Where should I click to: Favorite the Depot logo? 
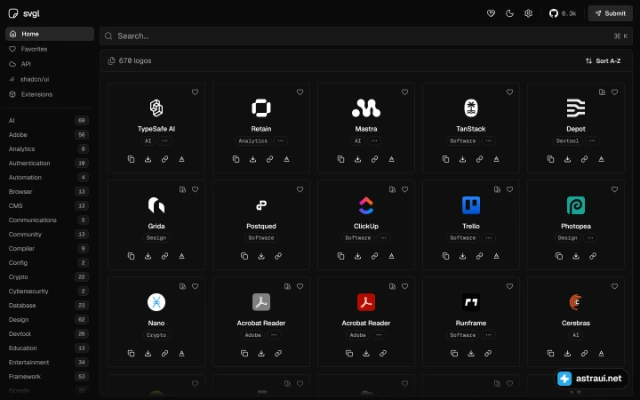(615, 92)
